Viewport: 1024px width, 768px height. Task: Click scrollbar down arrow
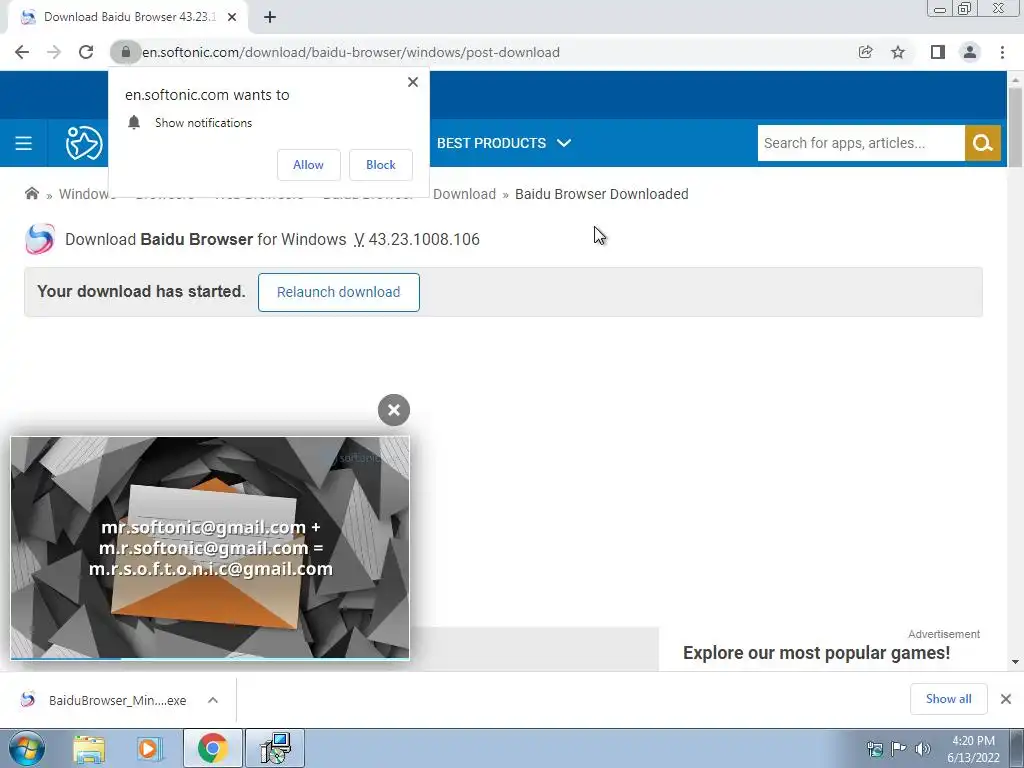point(1015,662)
